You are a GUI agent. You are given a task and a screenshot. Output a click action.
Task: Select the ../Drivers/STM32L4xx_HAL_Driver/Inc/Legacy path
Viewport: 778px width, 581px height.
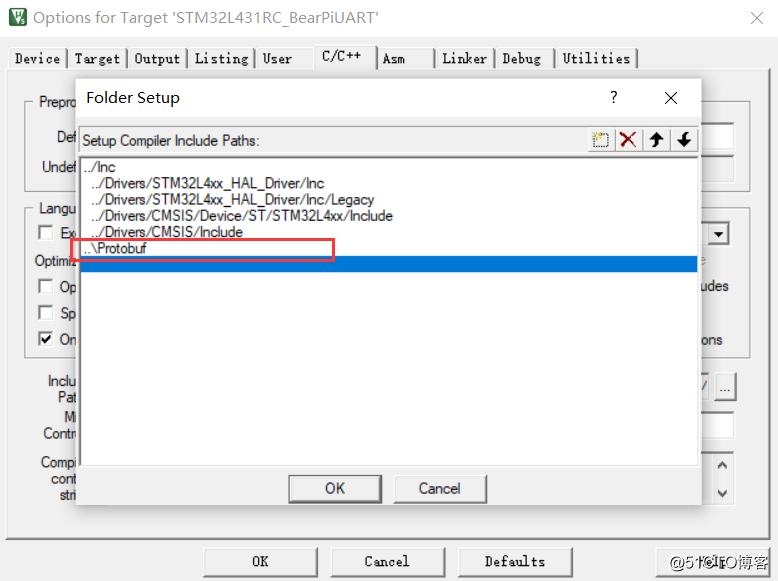pyautogui.click(x=389, y=199)
